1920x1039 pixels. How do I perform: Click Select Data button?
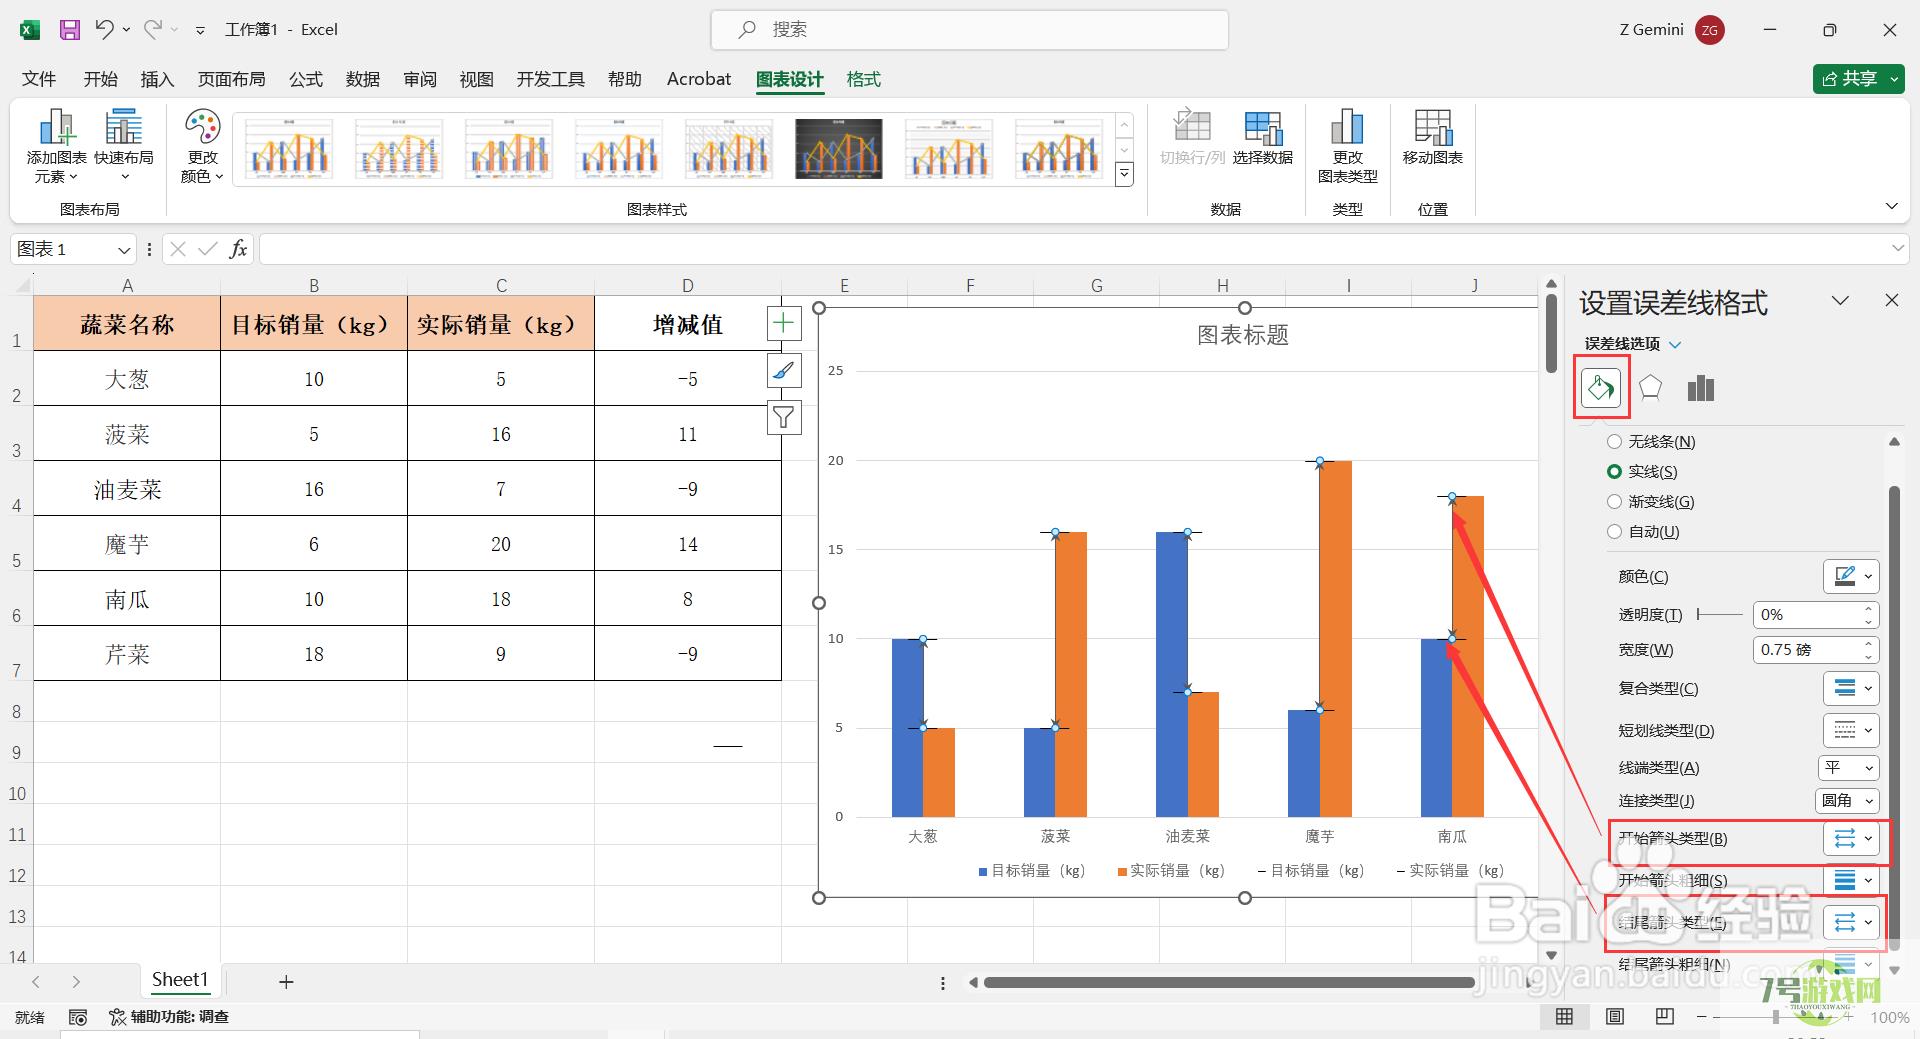[1262, 138]
